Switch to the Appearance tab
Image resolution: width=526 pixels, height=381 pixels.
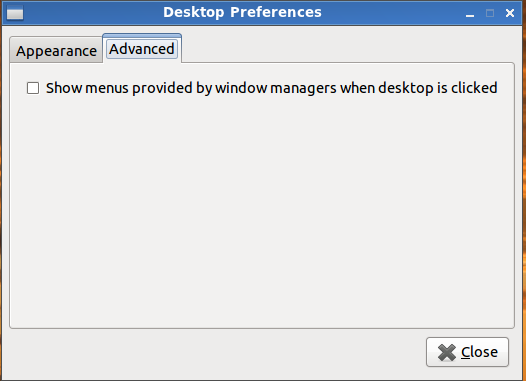pyautogui.click(x=56, y=51)
